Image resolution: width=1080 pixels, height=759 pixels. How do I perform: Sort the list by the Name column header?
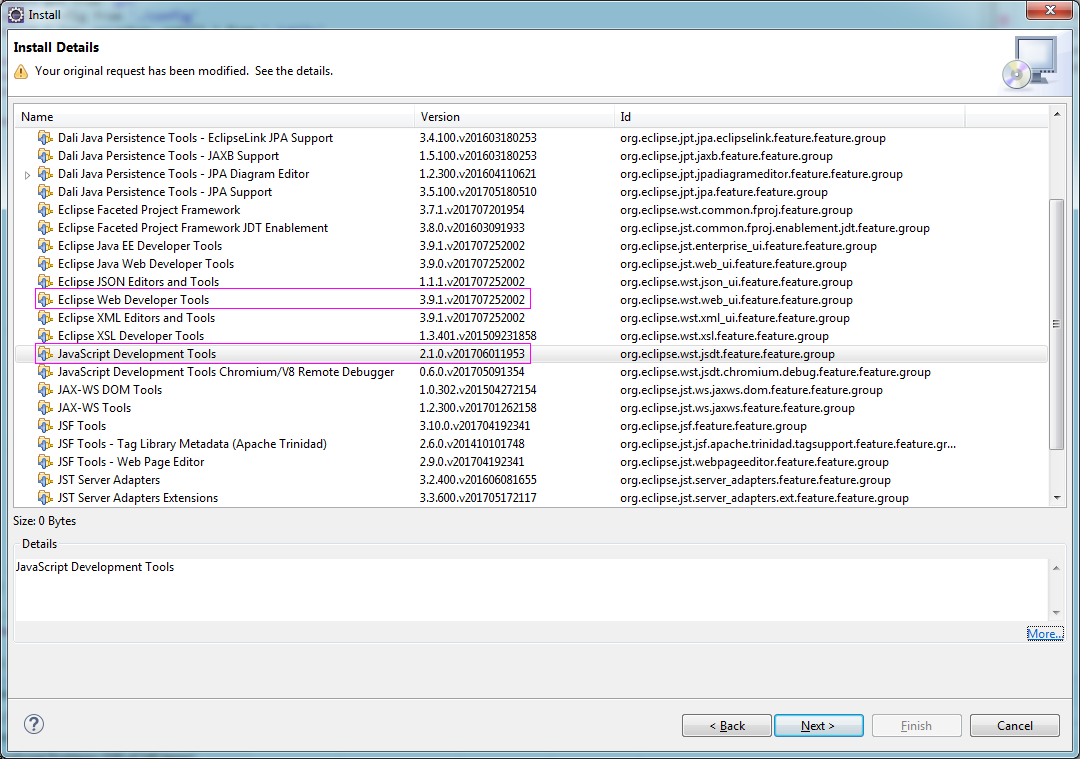click(x=214, y=117)
